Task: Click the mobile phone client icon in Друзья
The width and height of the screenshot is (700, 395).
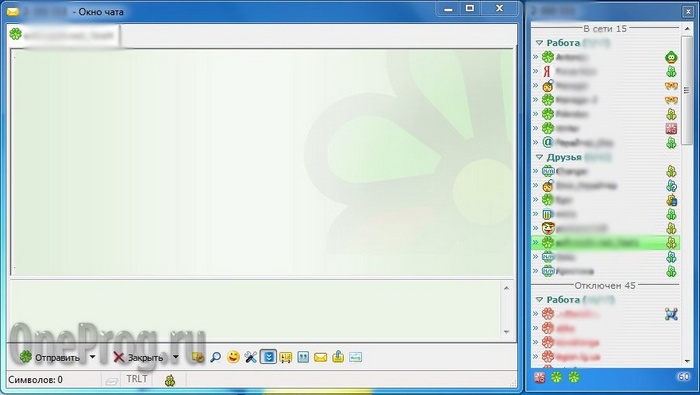Action: tap(671, 200)
